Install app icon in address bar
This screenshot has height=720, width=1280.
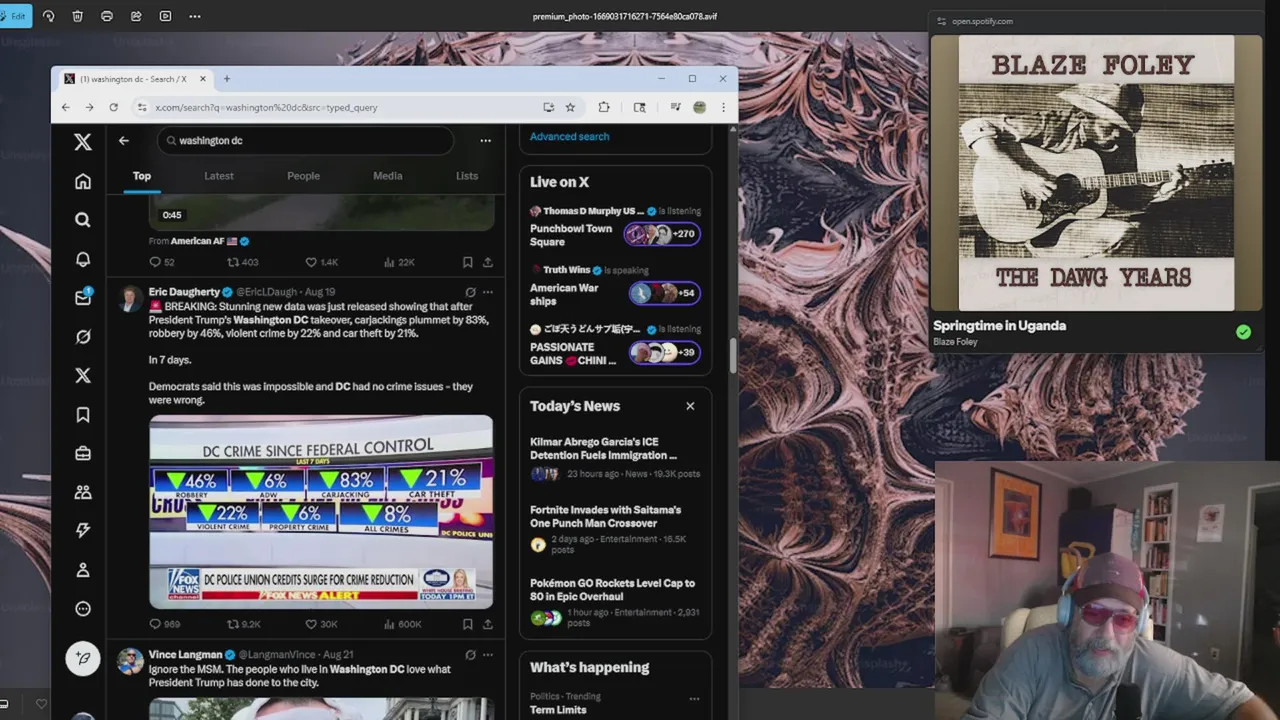[x=549, y=107]
